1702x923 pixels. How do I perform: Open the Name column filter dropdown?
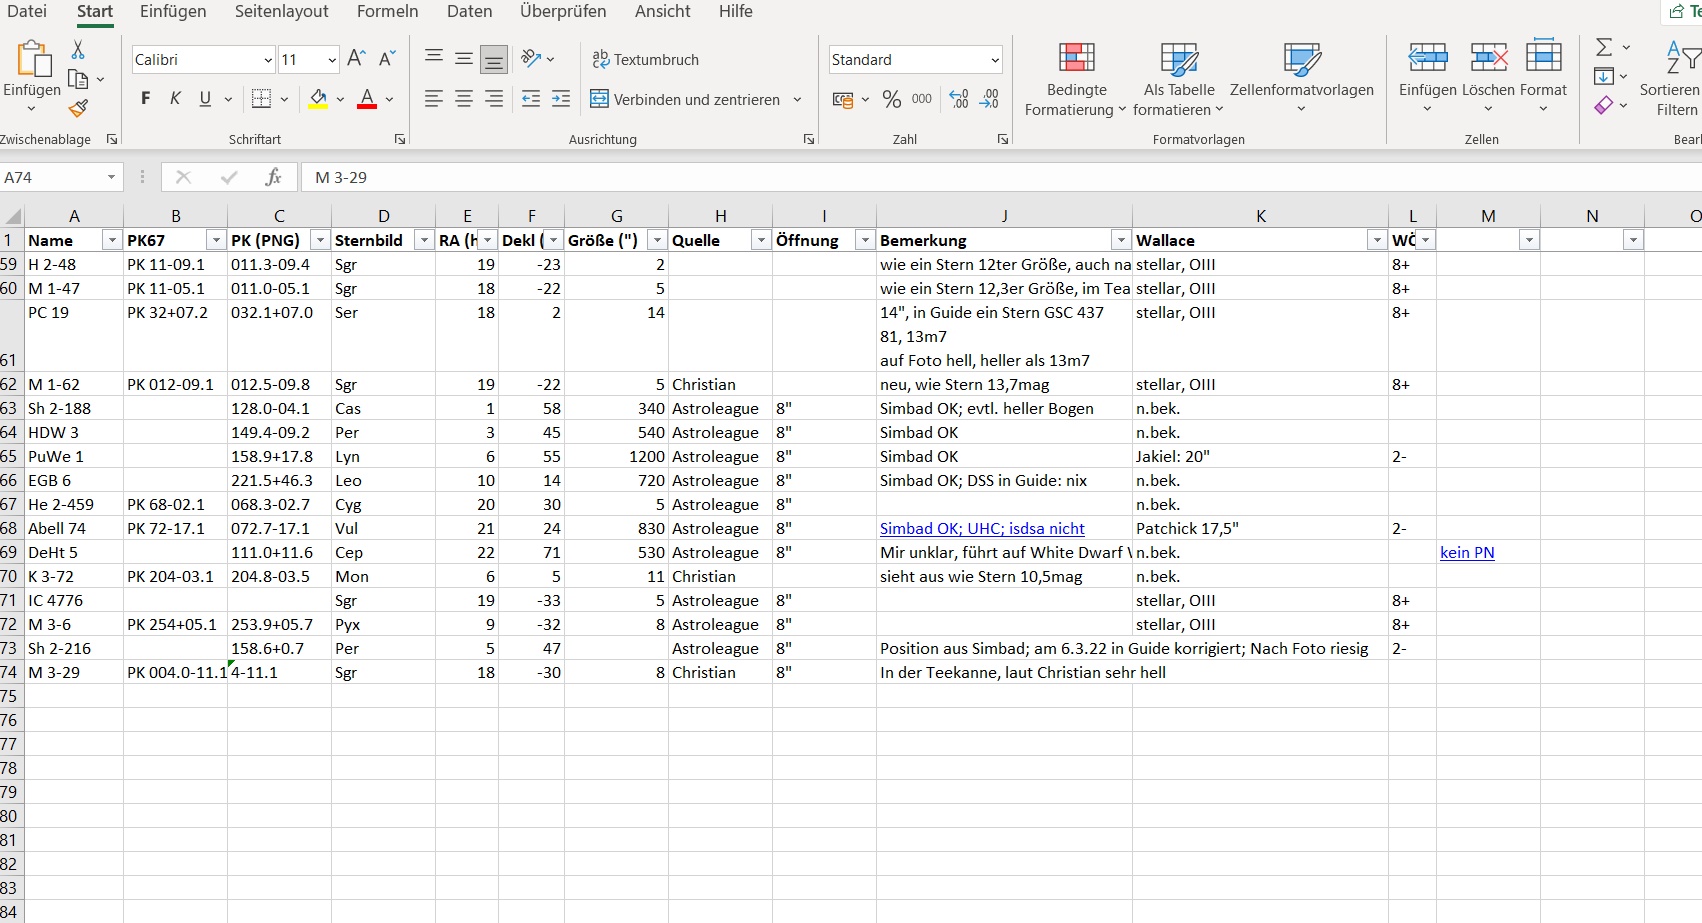111,240
